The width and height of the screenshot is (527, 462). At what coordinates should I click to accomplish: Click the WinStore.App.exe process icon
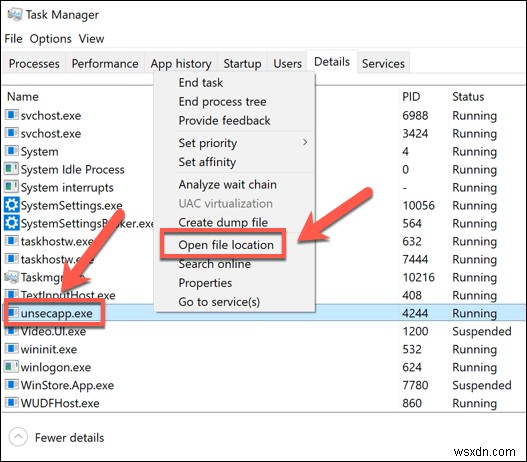click(12, 385)
